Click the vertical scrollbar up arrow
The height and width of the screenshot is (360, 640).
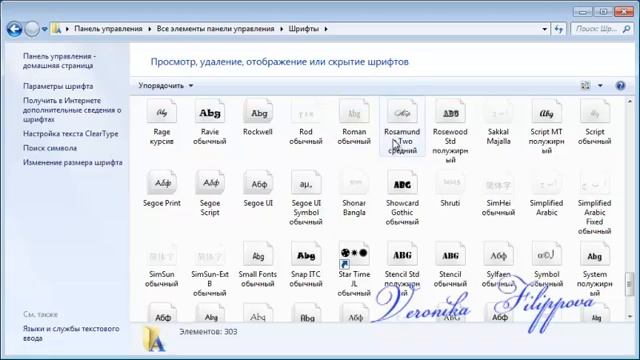point(629,101)
